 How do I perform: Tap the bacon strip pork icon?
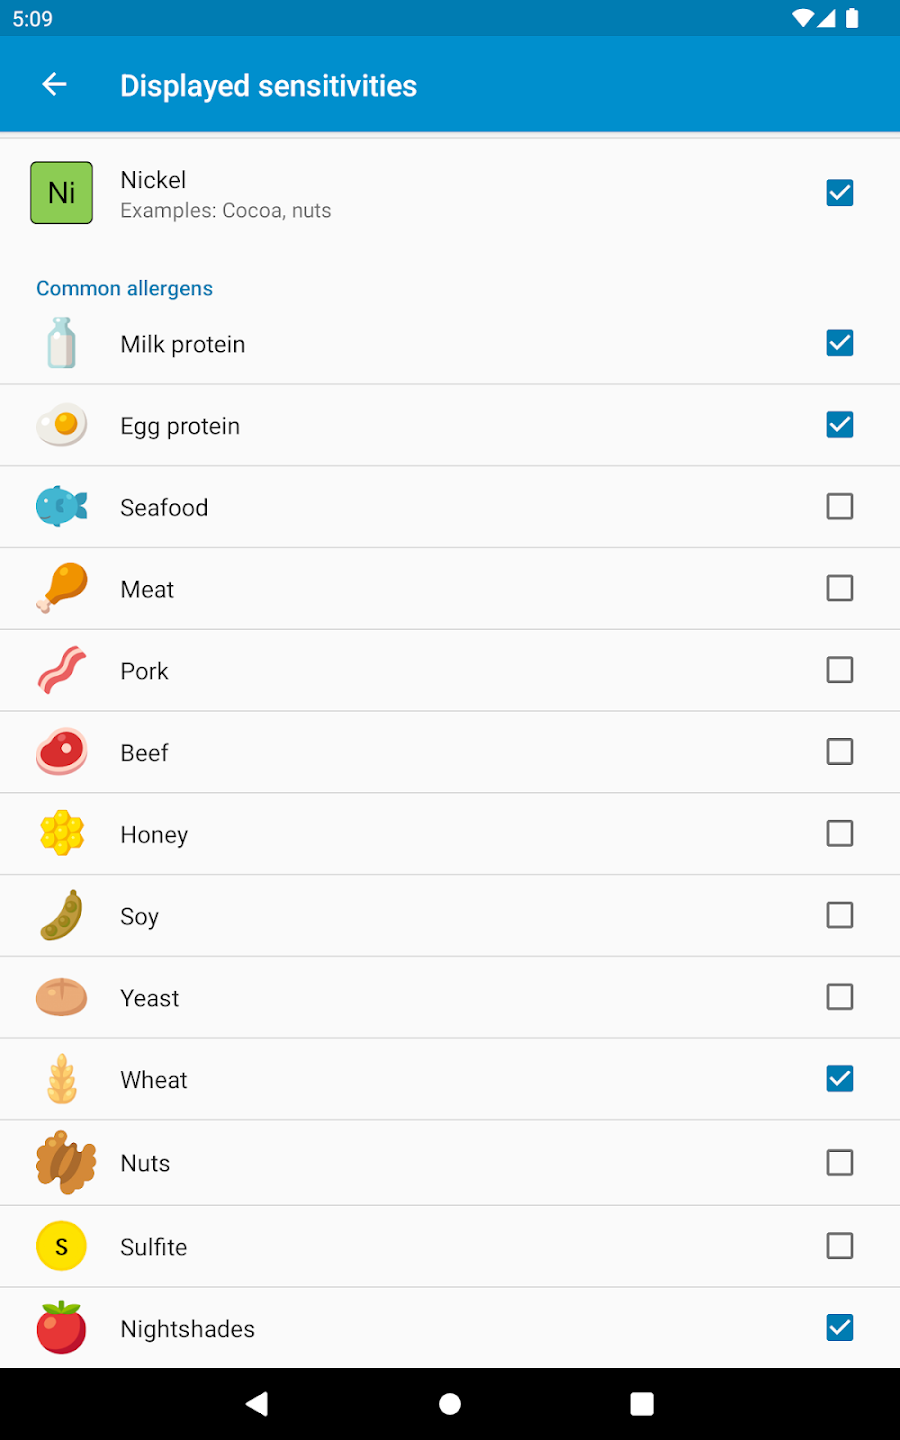tap(62, 670)
